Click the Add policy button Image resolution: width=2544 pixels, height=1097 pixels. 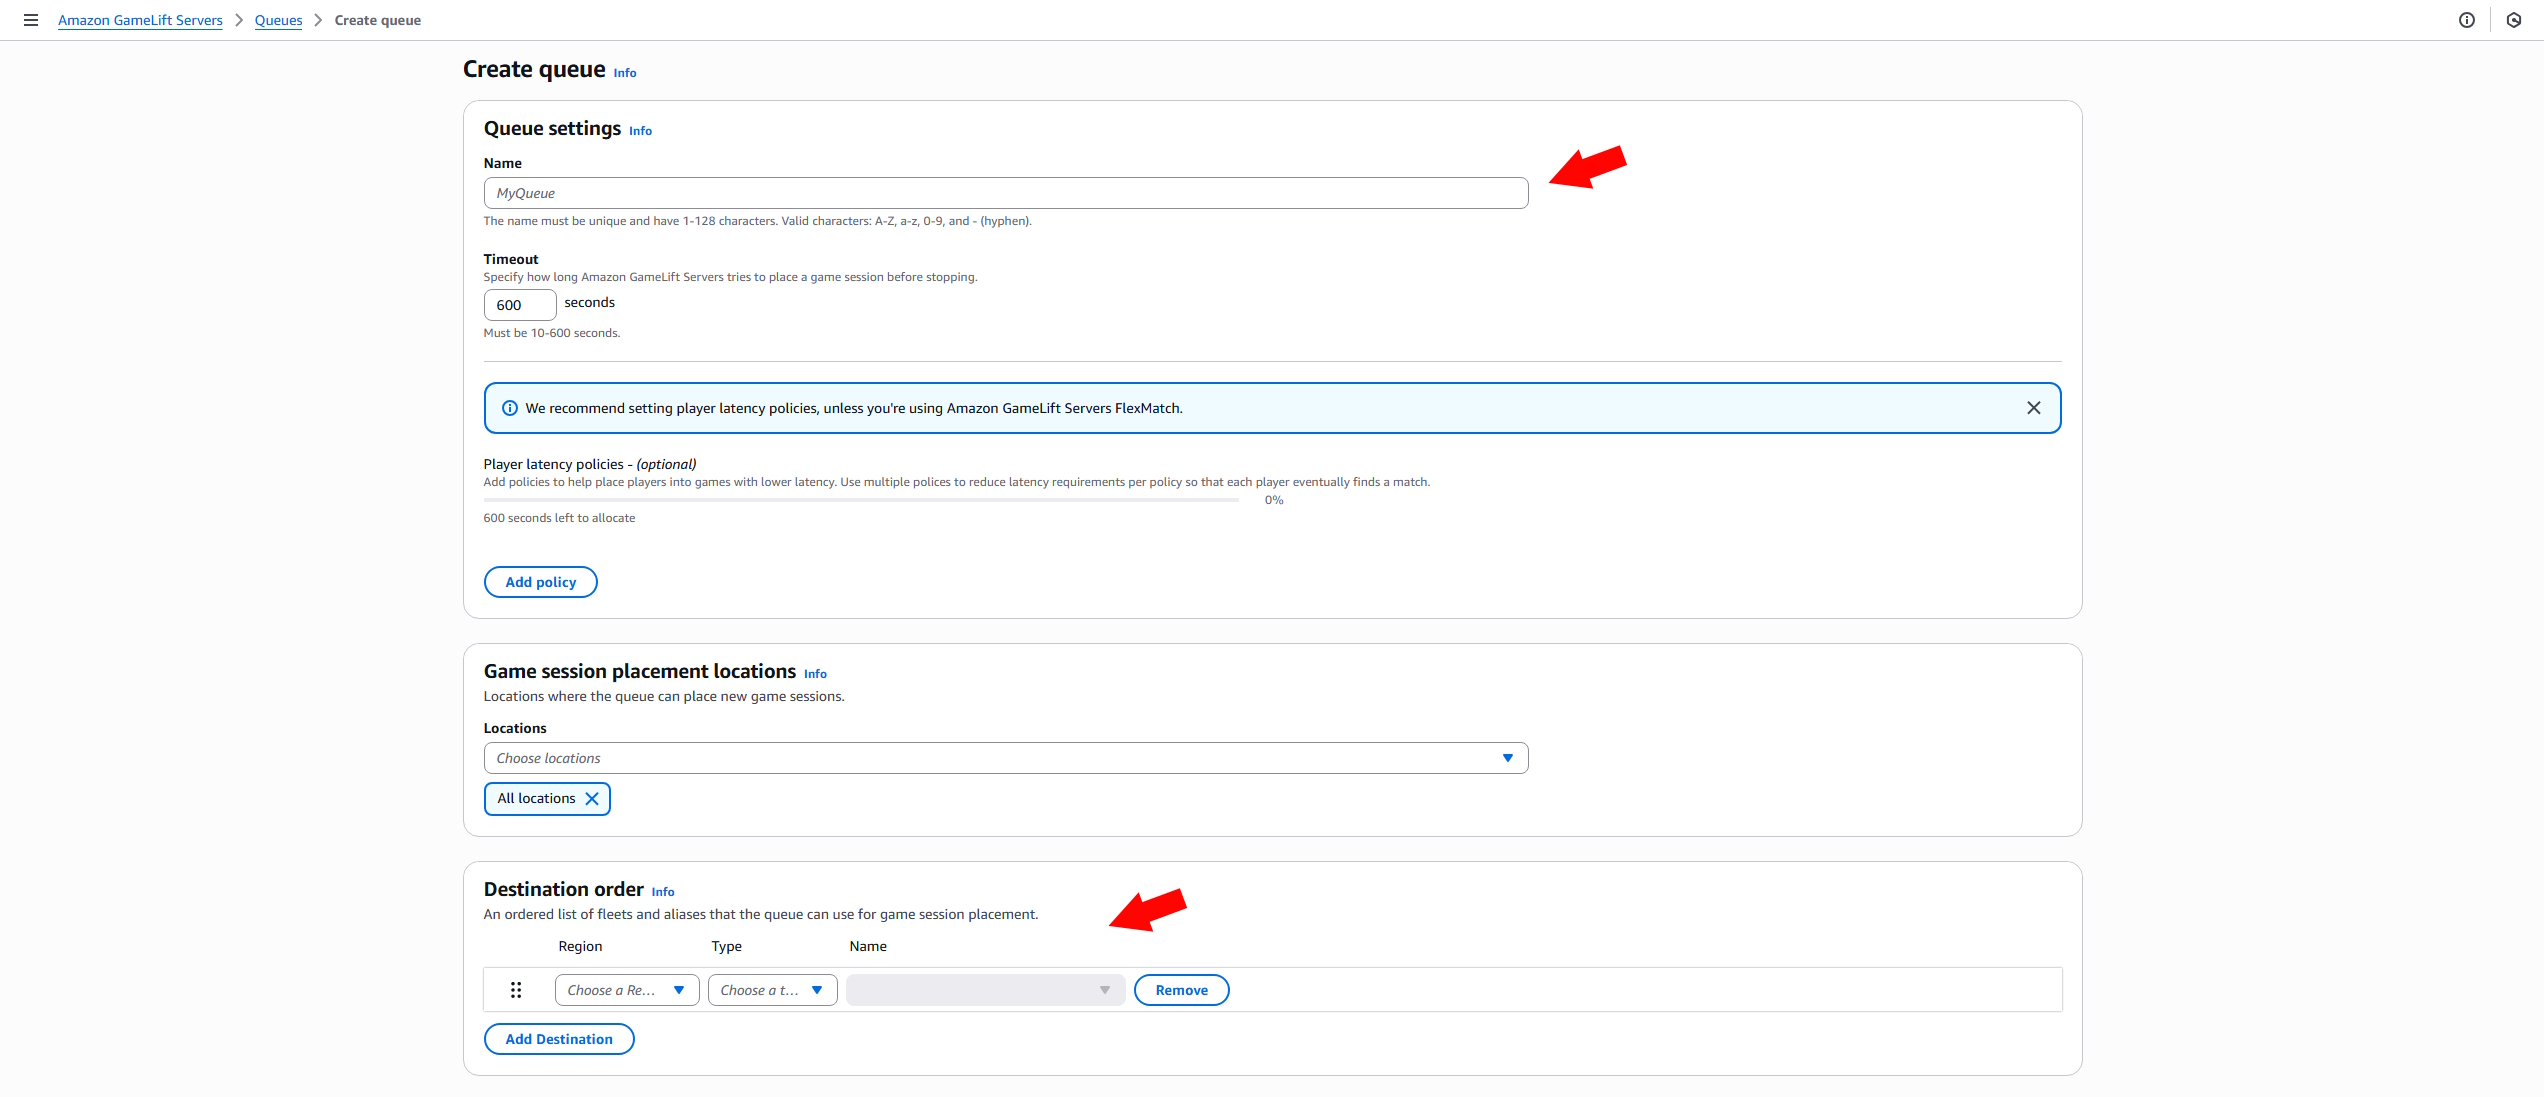pyautogui.click(x=540, y=582)
